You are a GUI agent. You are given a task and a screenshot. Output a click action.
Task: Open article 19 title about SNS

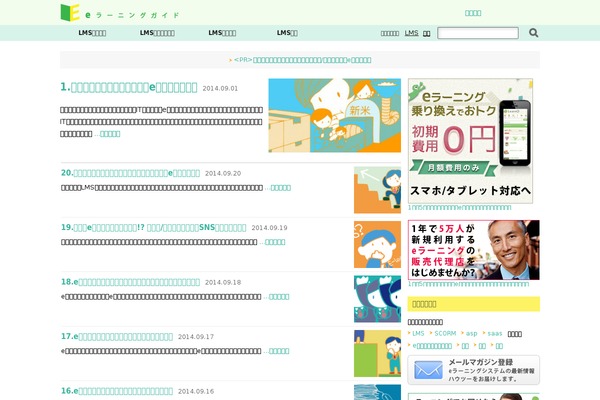point(153,227)
